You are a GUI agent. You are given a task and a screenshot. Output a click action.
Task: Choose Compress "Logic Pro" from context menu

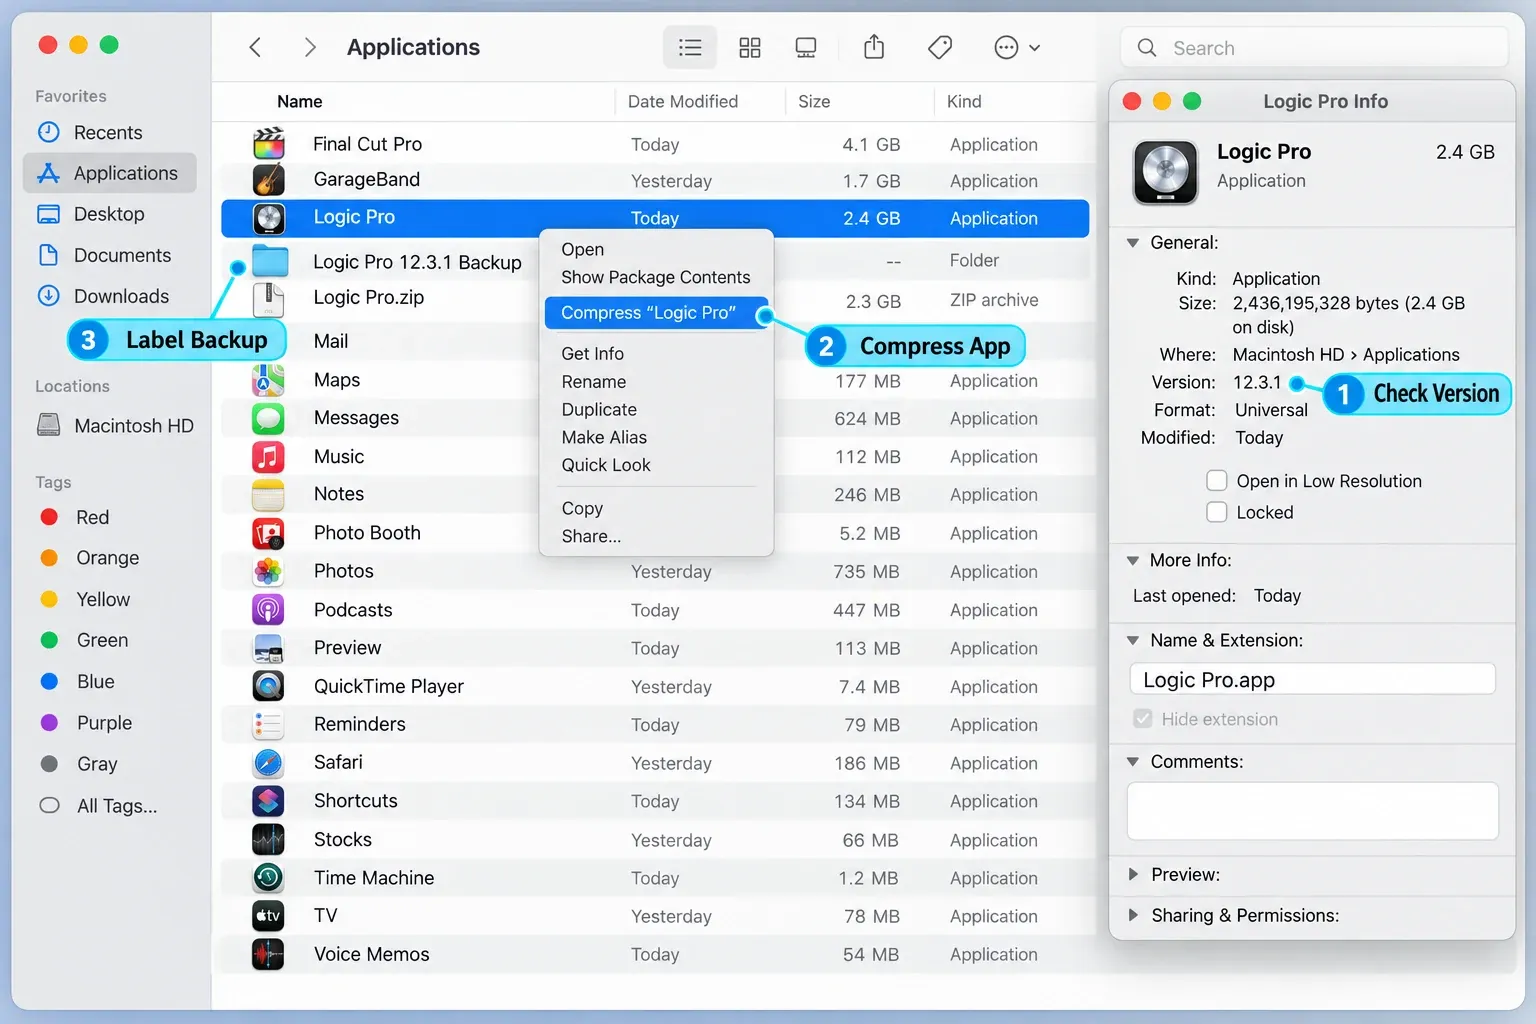click(x=656, y=313)
